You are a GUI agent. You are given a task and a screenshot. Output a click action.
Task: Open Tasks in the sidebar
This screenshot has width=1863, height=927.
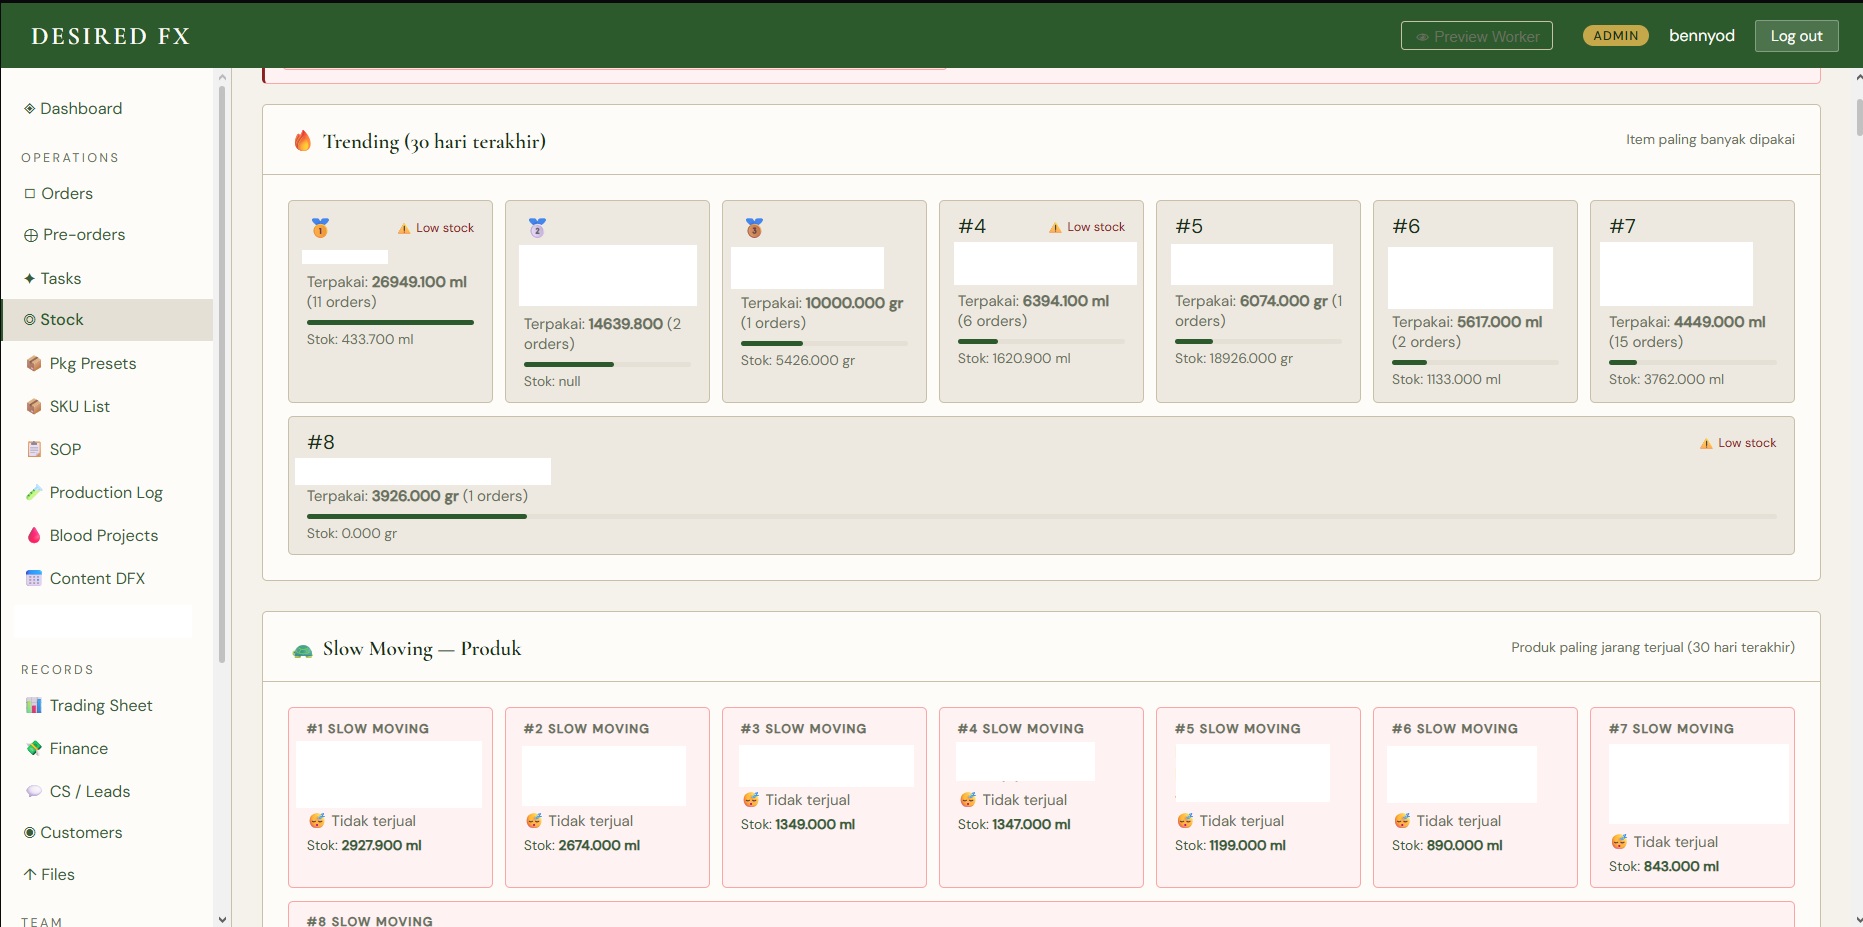pos(52,278)
